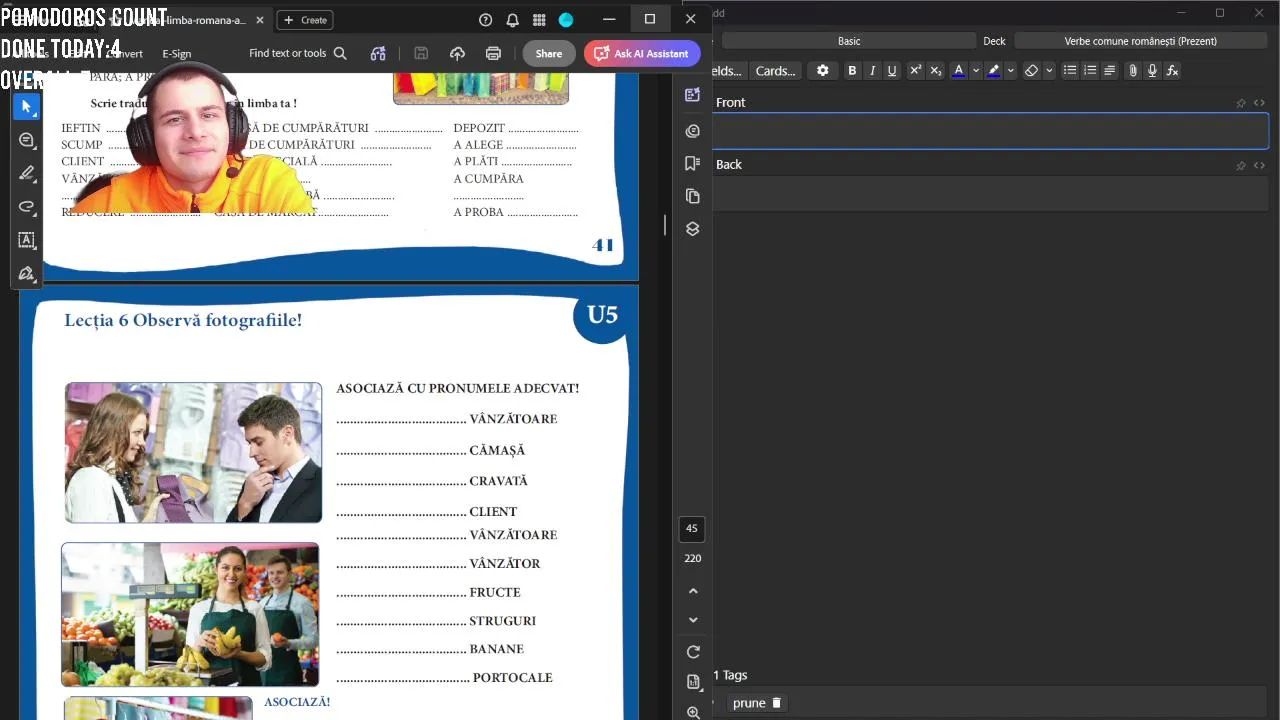
Task: Open the page display document icon
Action: pos(693,682)
